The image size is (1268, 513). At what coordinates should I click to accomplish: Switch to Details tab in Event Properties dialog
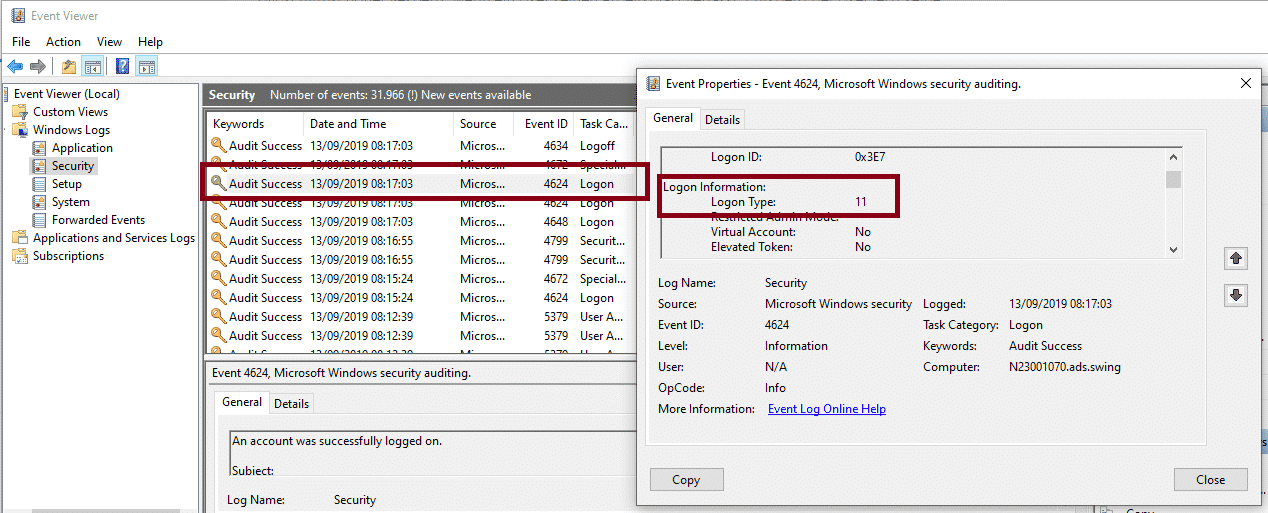(x=722, y=120)
